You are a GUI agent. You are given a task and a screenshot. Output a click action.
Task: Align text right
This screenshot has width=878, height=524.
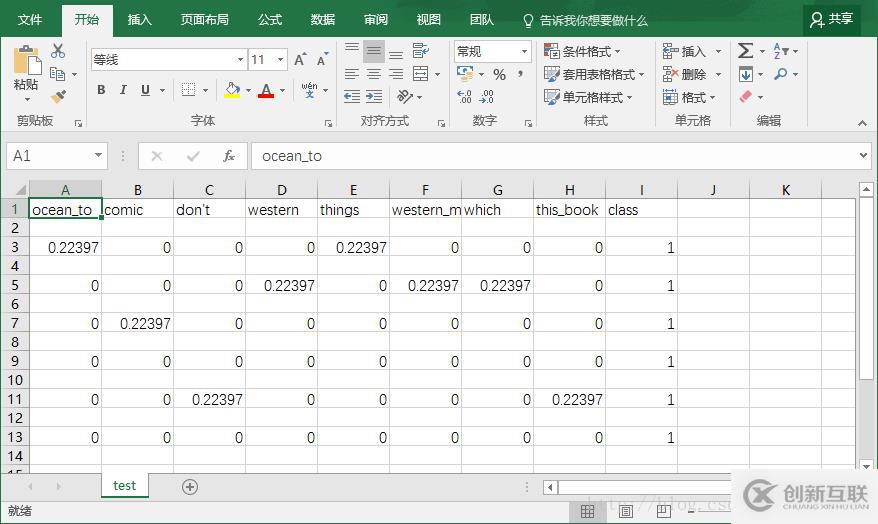click(396, 74)
